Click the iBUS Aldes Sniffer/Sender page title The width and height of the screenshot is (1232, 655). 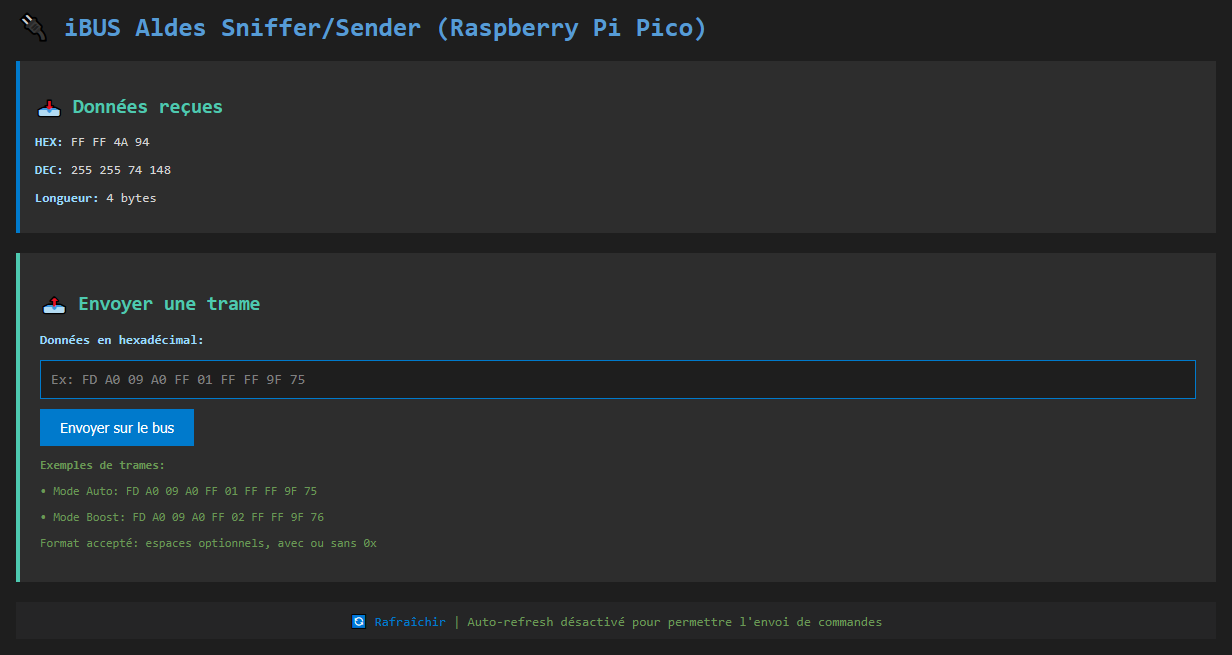(x=385, y=28)
